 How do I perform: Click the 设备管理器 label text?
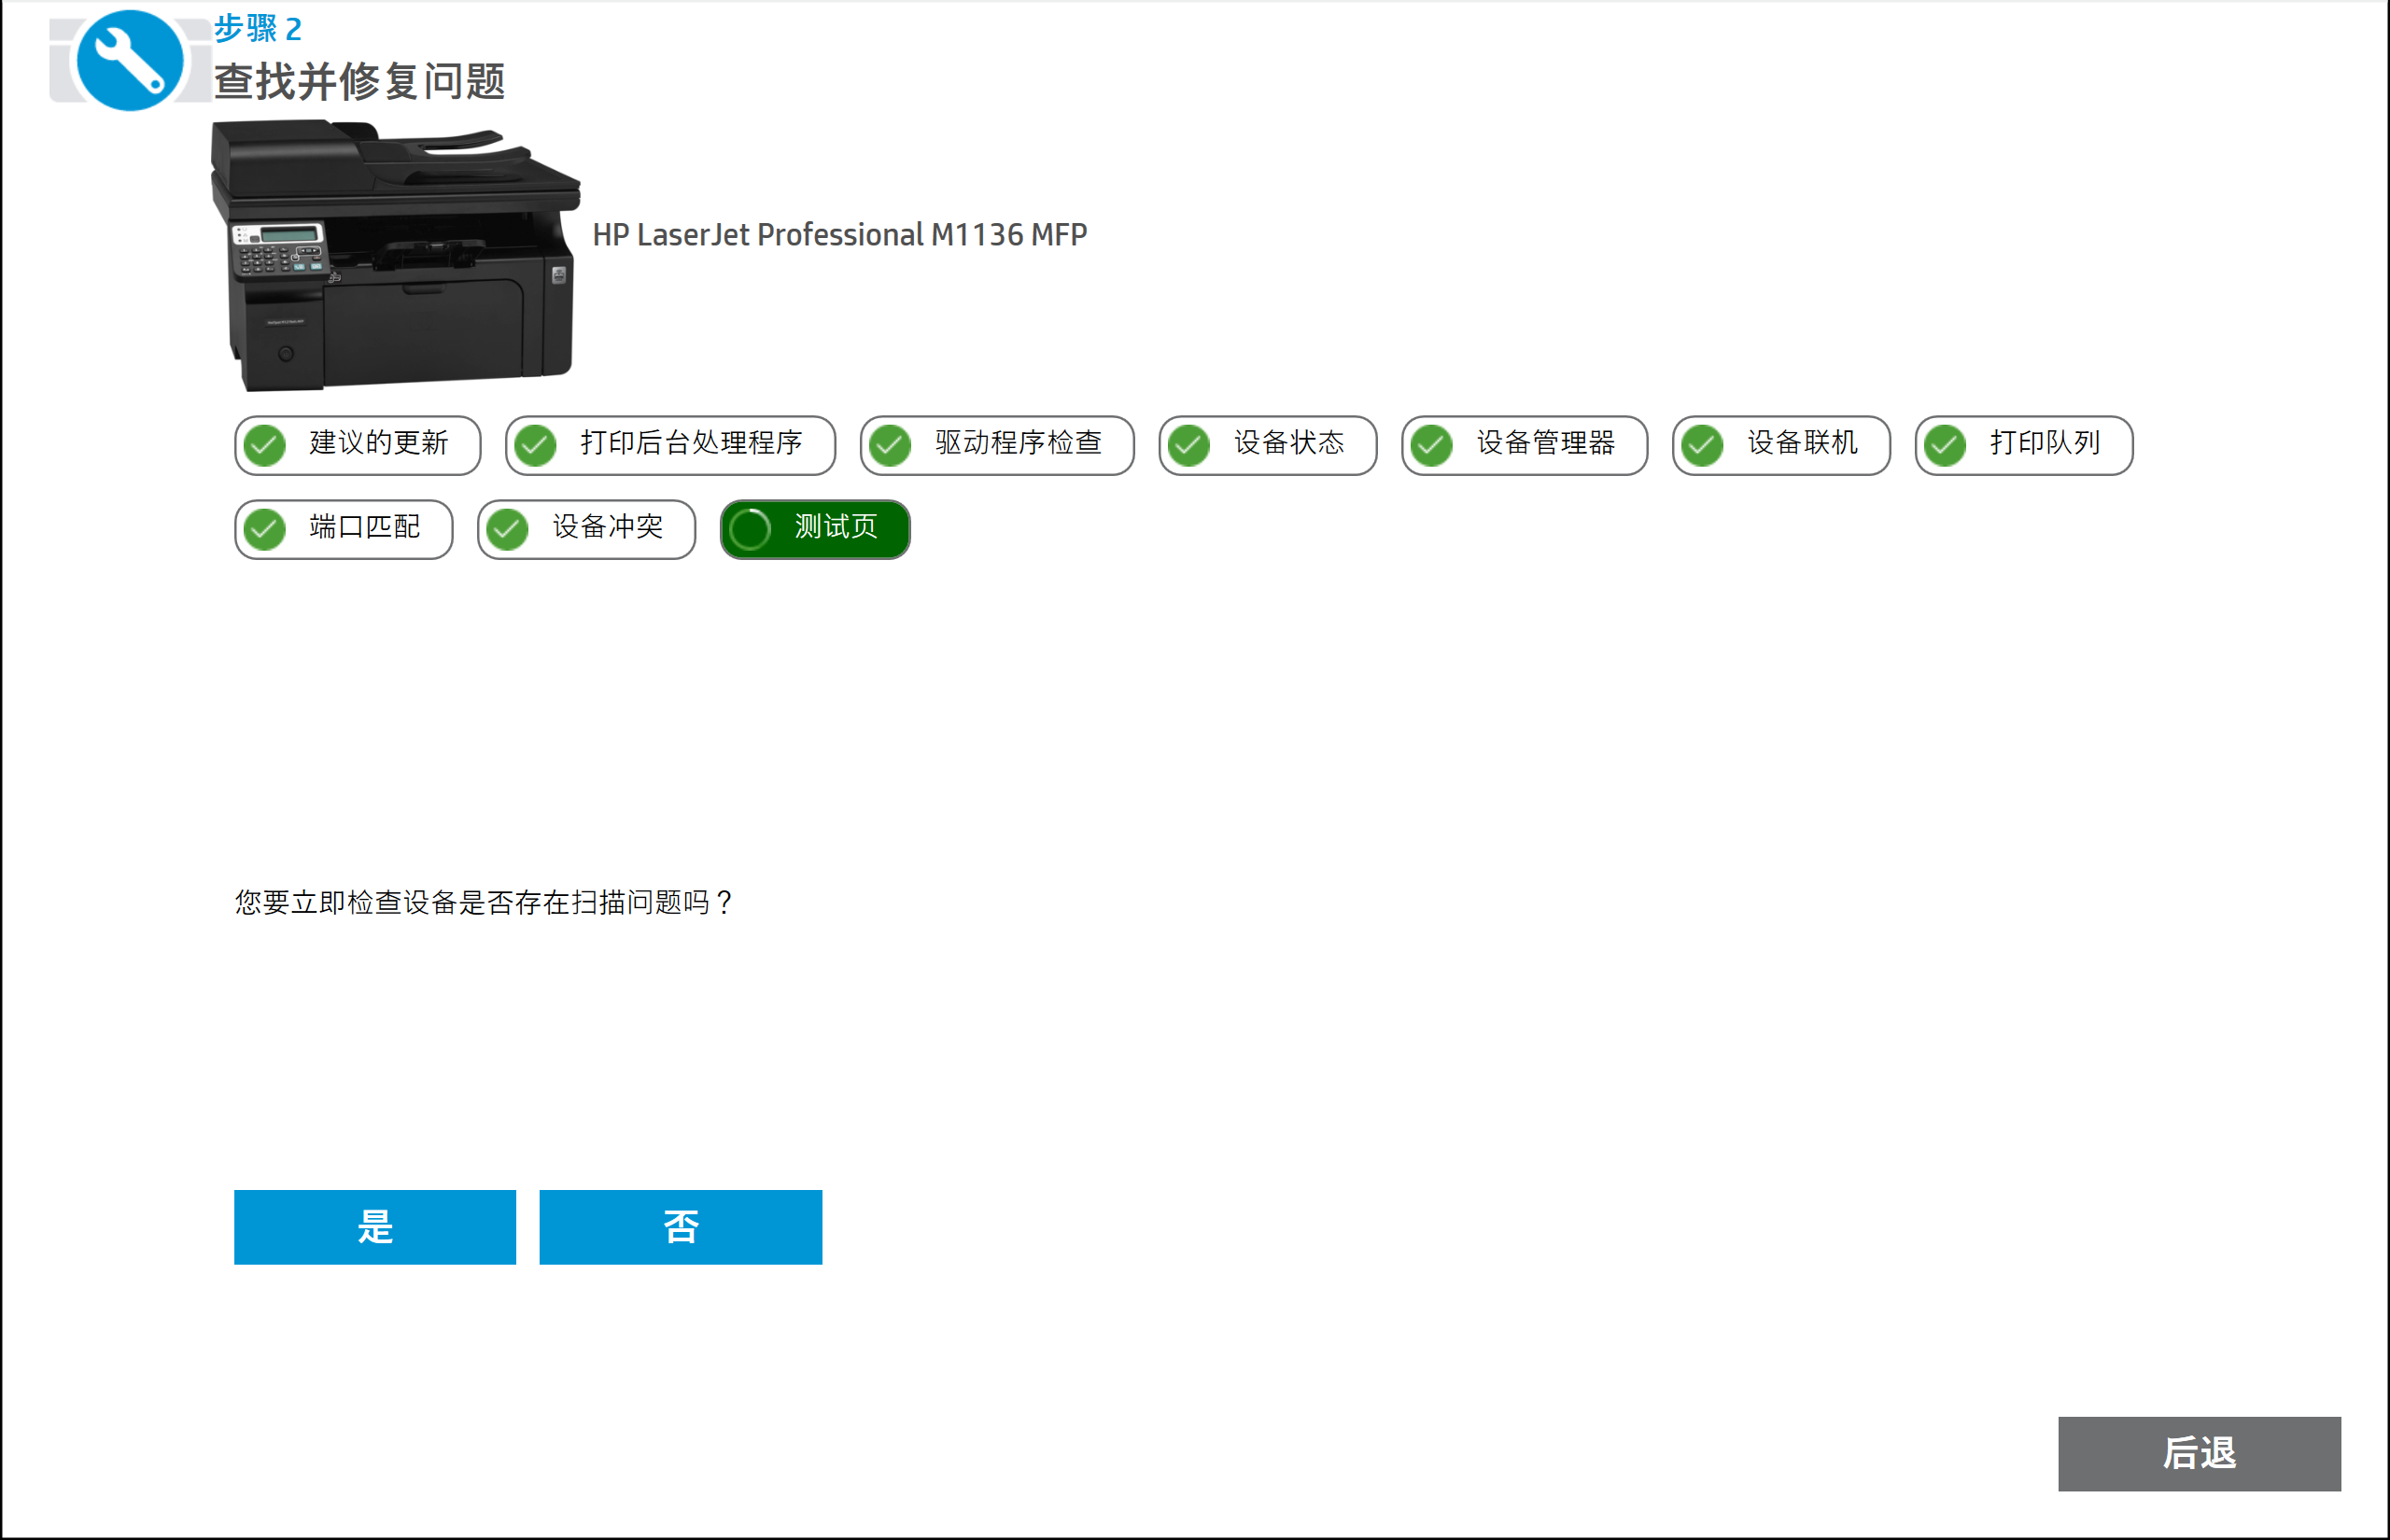pyautogui.click(x=1545, y=443)
